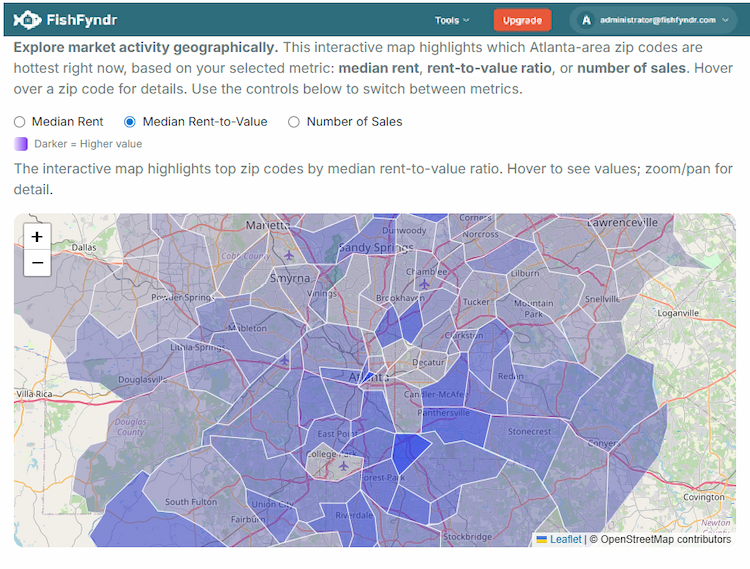This screenshot has width=750, height=569.
Task: Click the Tools menu chevron arrow
Action: coord(466,20)
